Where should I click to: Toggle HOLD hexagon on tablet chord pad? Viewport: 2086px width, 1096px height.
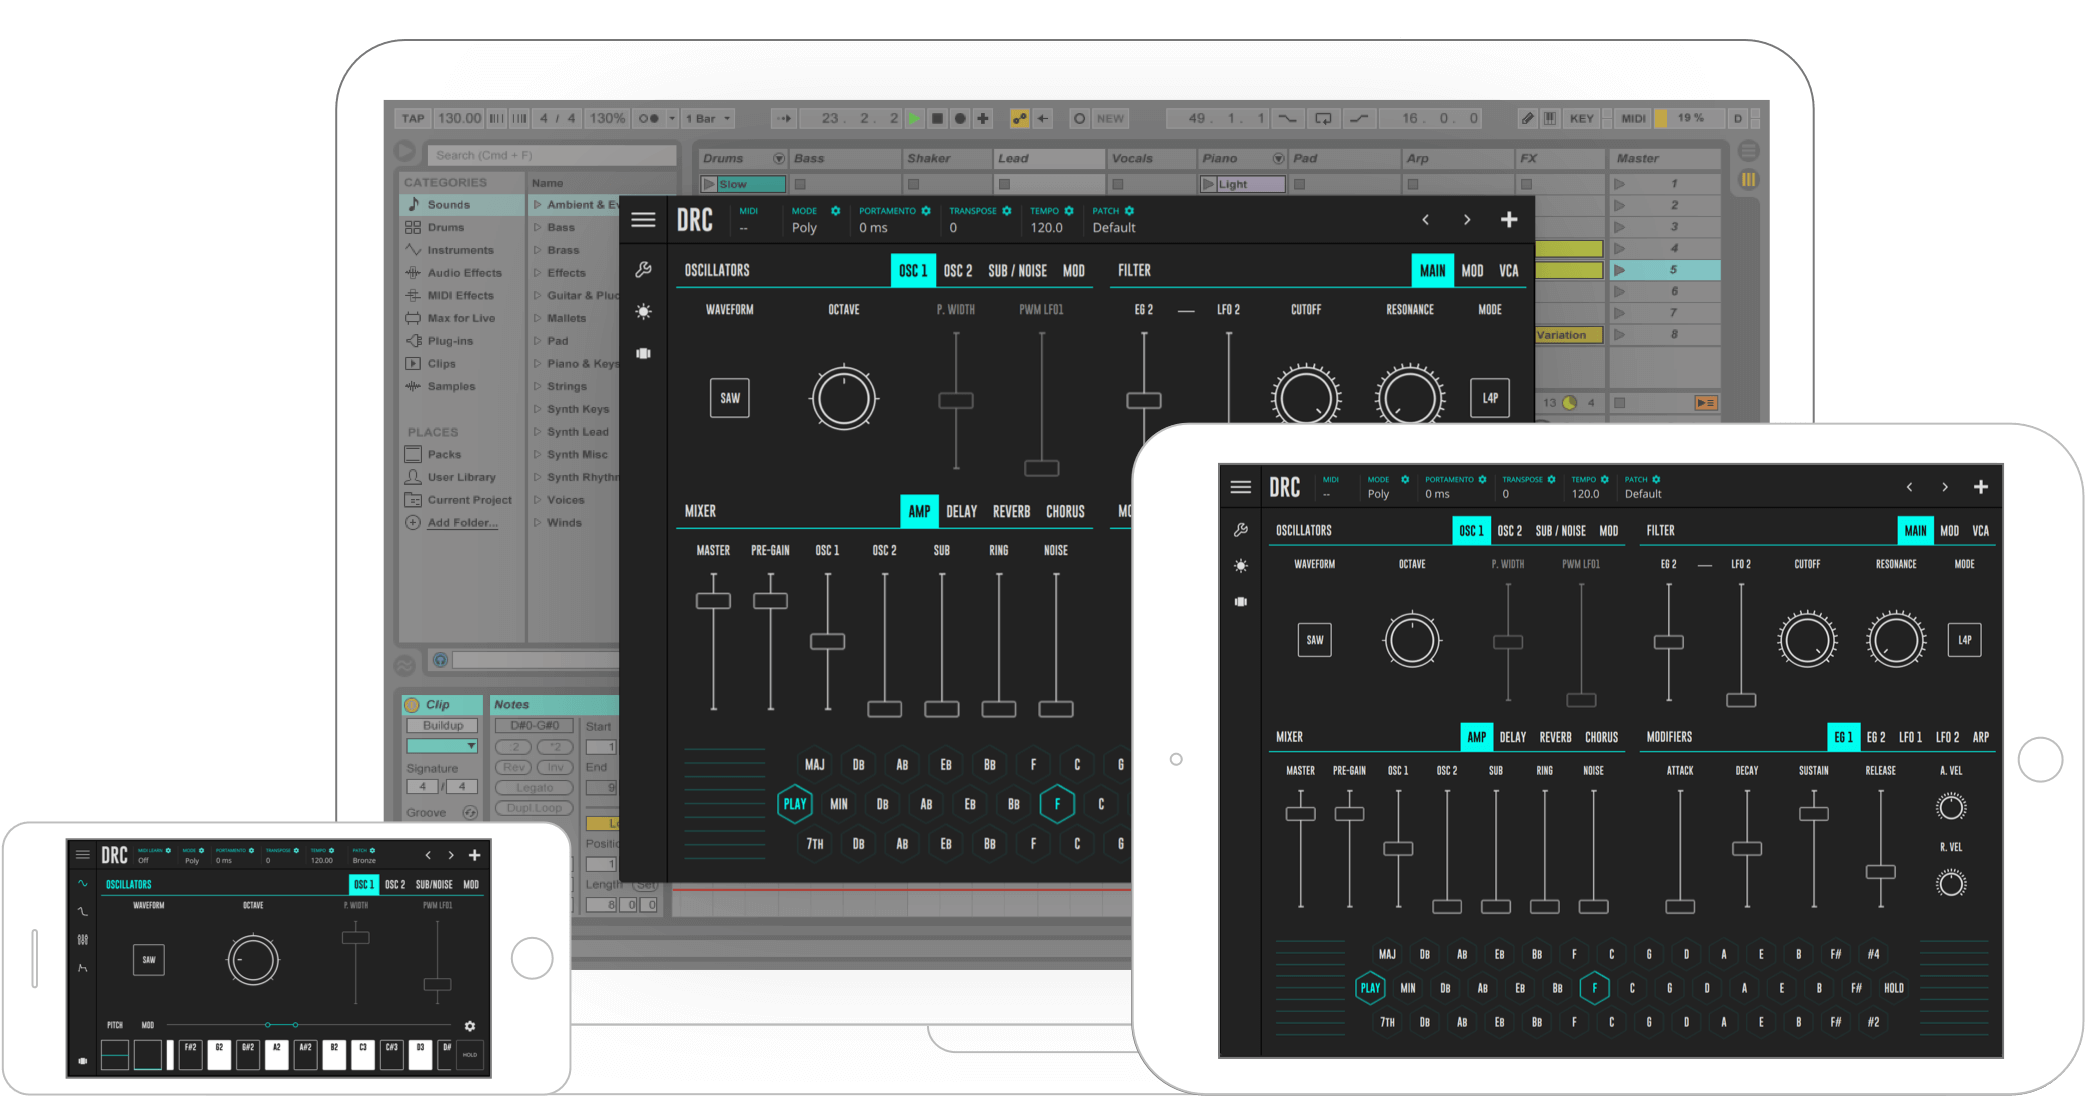[1893, 988]
